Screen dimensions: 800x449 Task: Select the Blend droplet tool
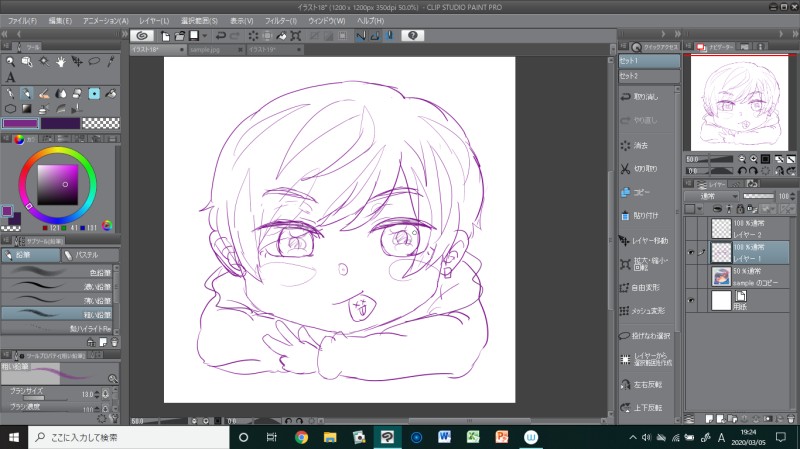pos(61,93)
